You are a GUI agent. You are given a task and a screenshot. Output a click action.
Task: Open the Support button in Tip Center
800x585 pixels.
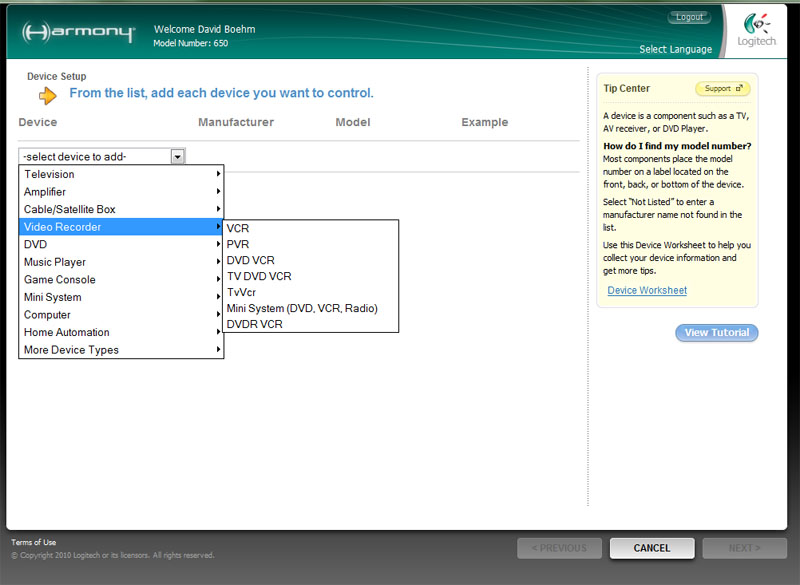pos(722,89)
